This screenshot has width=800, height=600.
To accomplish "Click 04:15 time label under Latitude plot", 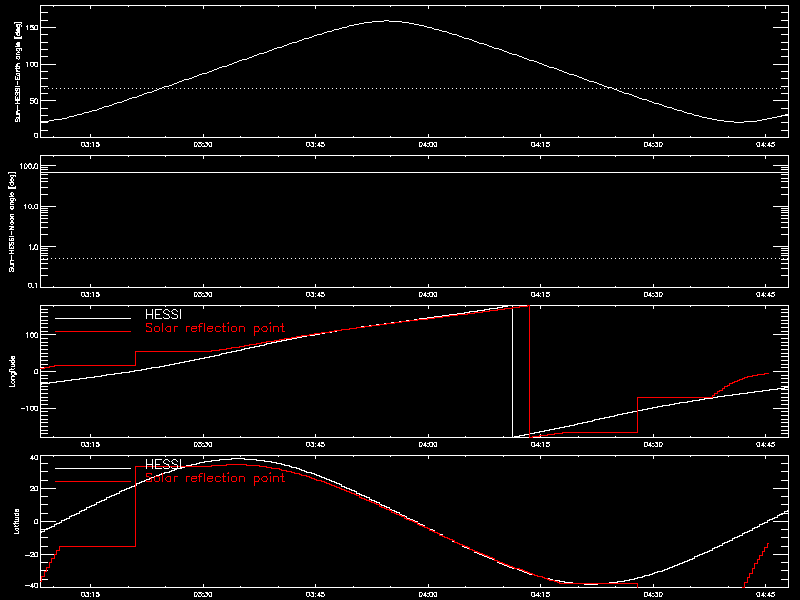I will (540, 595).
